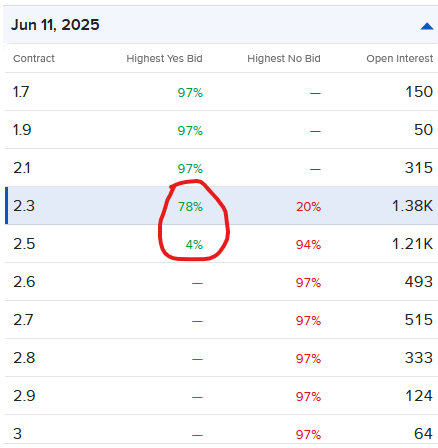
Task: Select the 3 contract row label
Action: point(17,434)
